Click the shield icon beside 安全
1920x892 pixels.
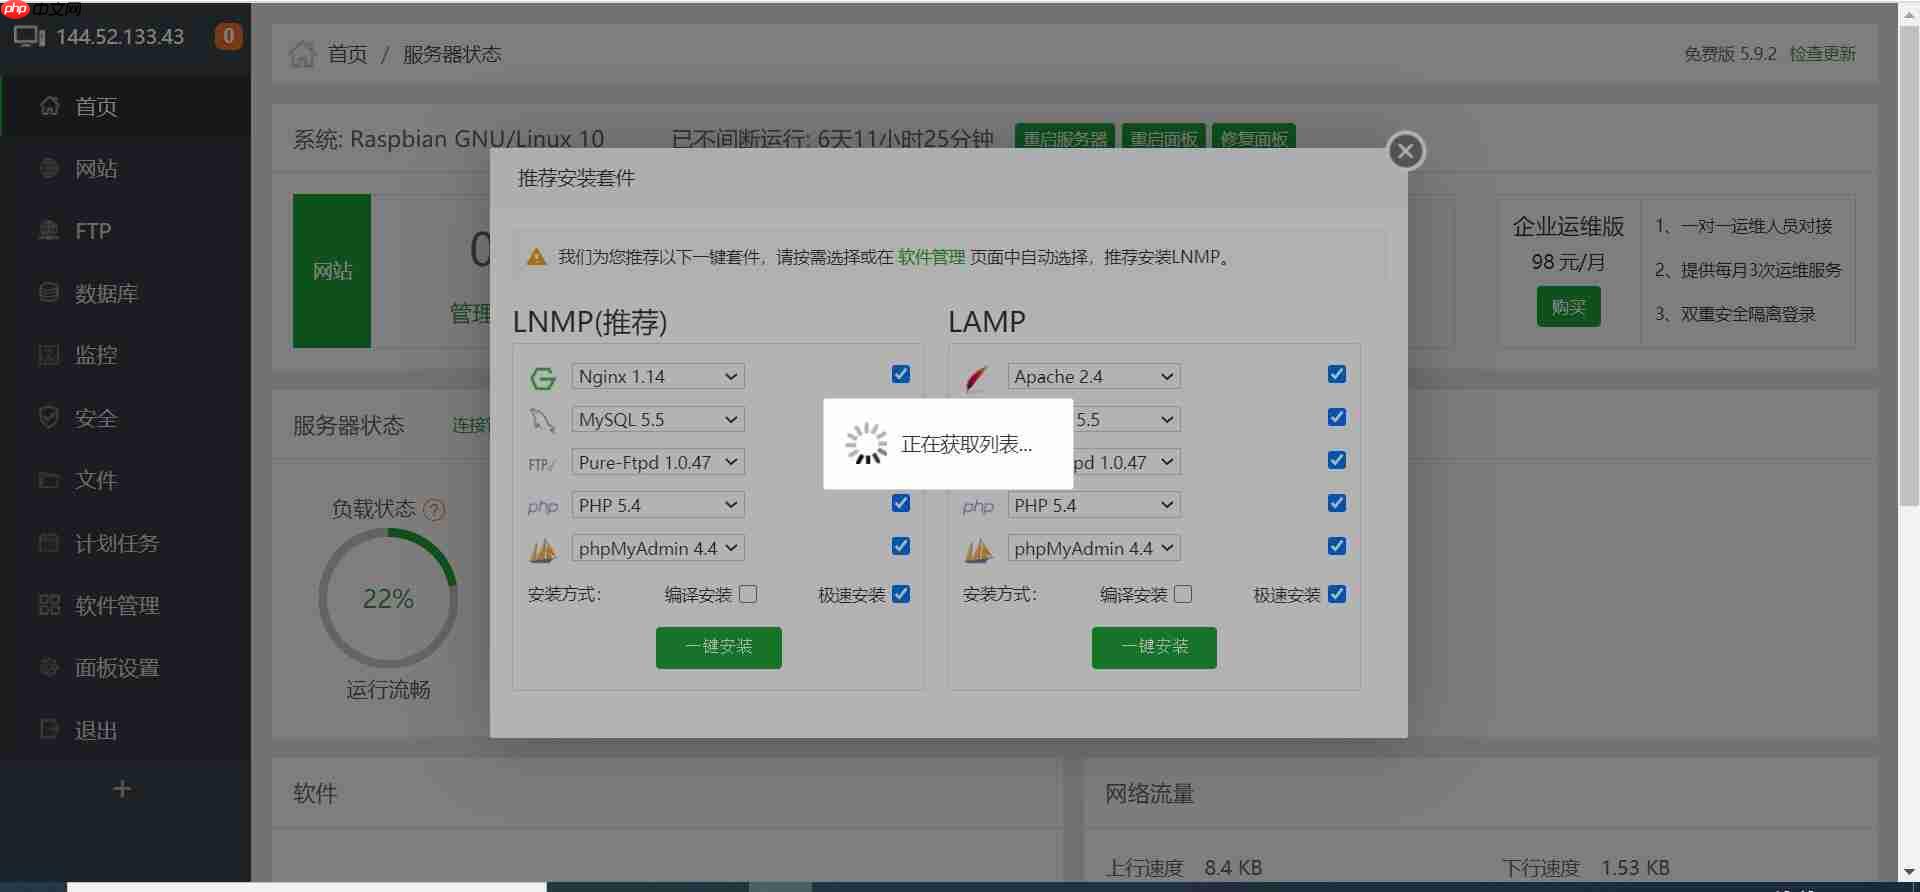[49, 417]
